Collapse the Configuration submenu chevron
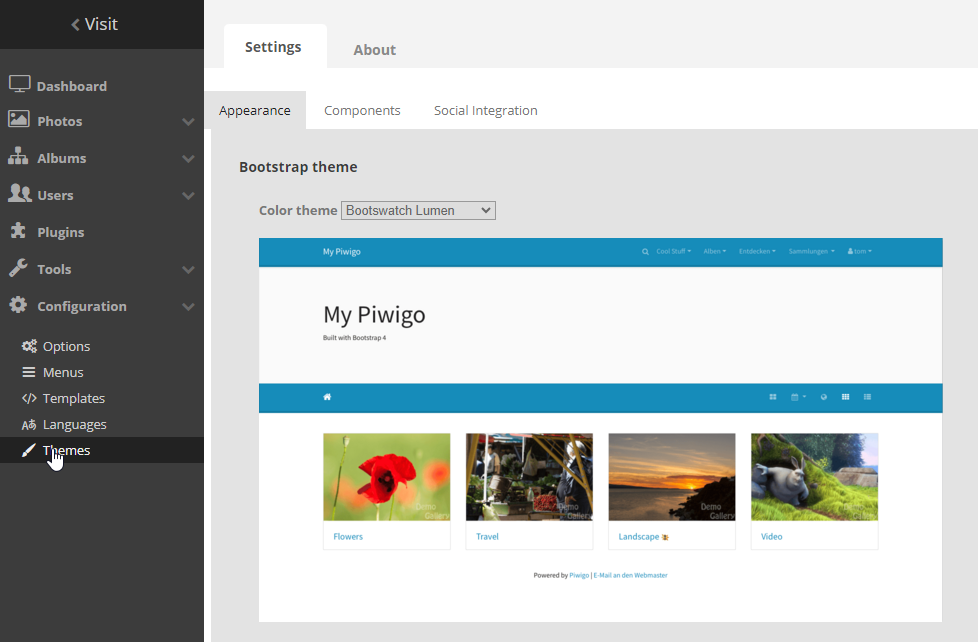 pos(188,306)
